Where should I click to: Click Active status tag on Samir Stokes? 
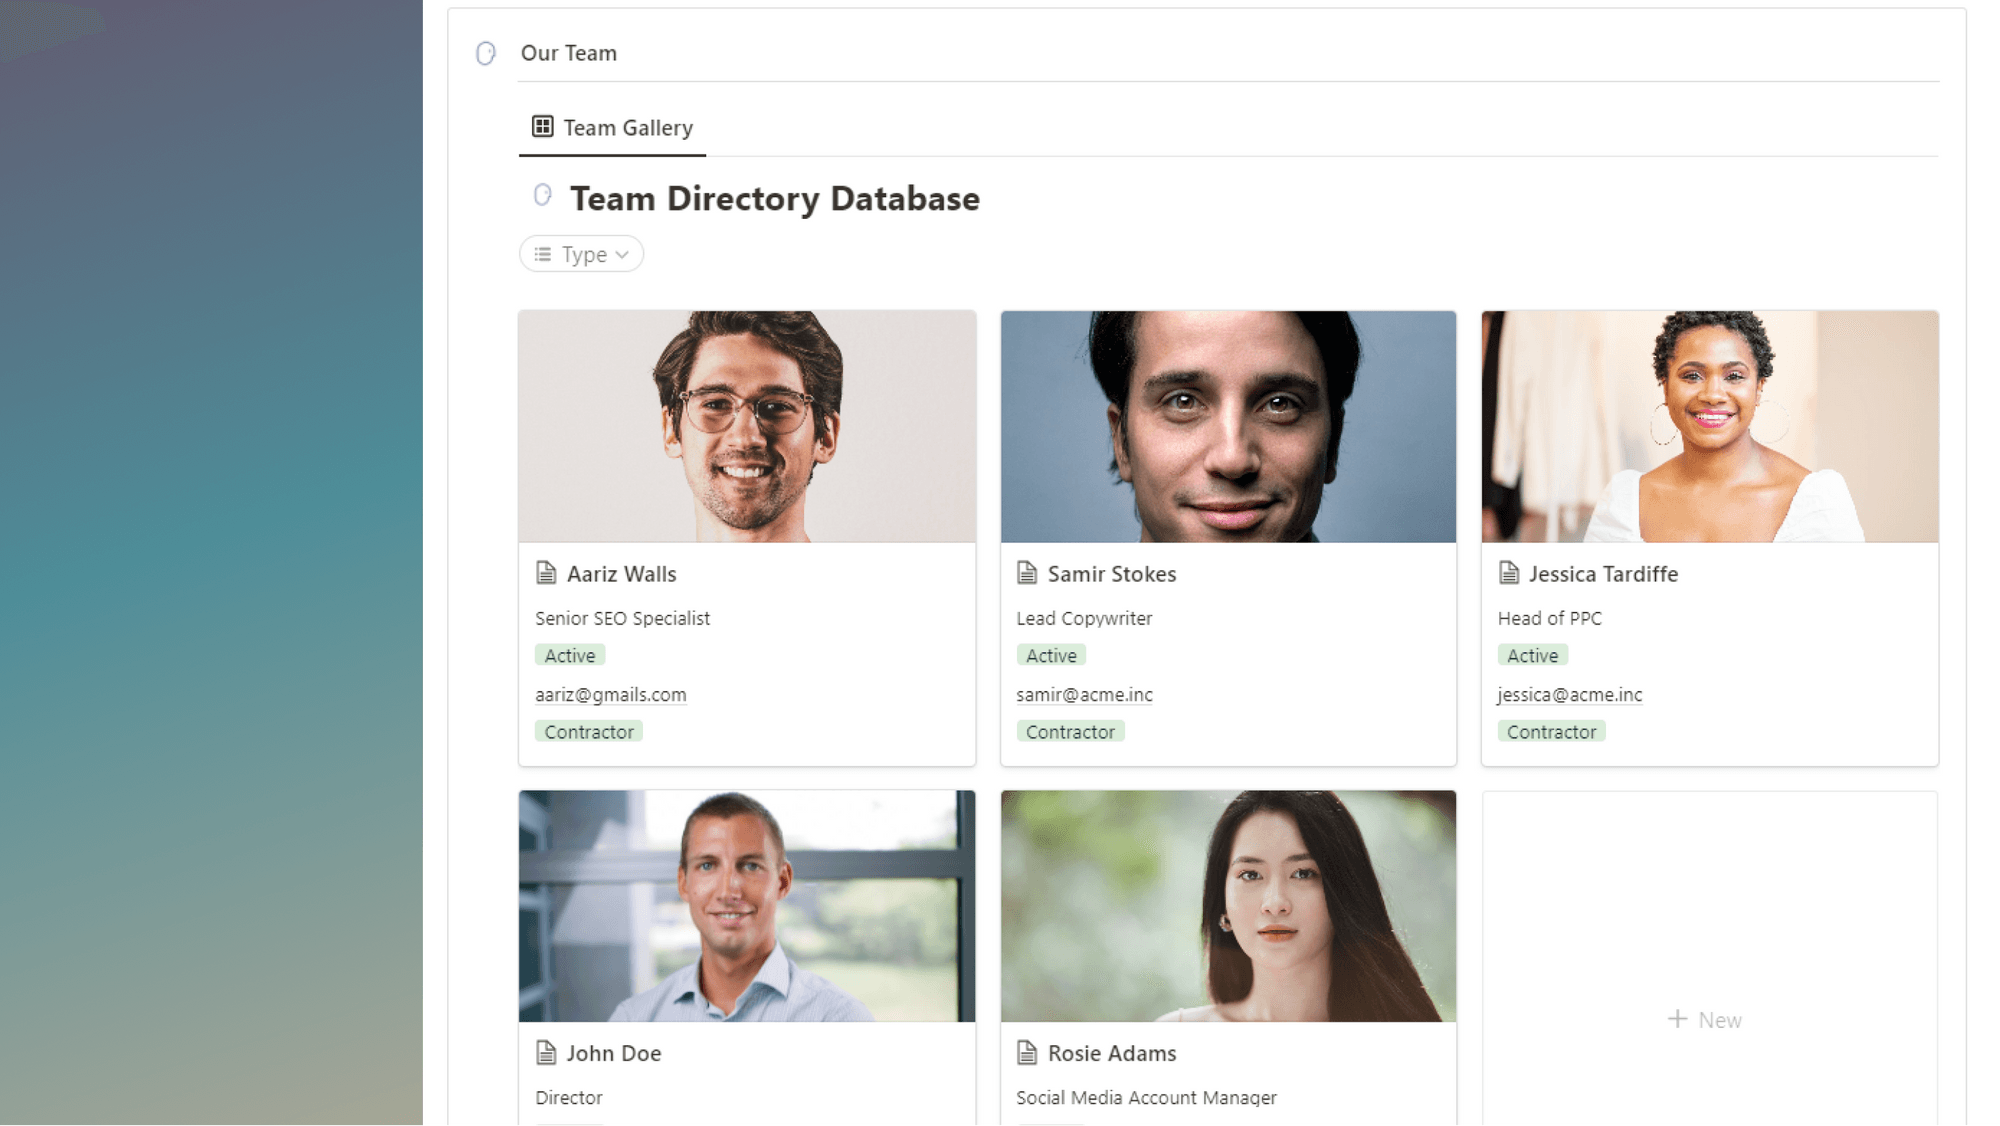click(1051, 656)
